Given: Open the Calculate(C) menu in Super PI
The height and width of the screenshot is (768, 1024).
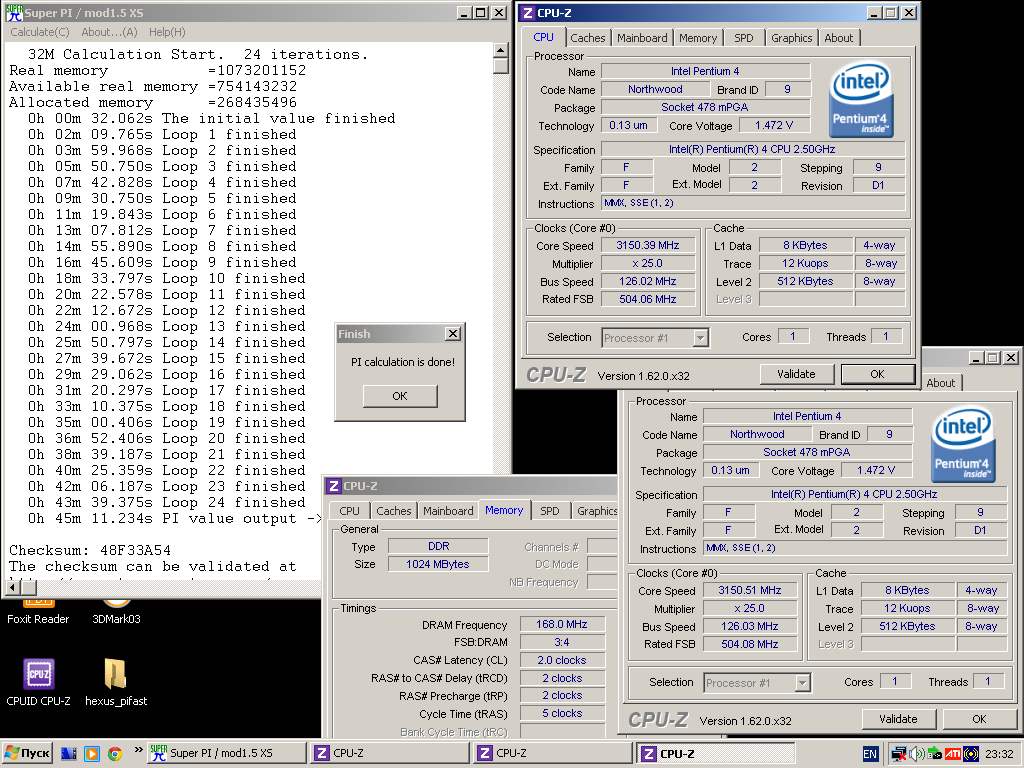Looking at the screenshot, I should (40, 32).
